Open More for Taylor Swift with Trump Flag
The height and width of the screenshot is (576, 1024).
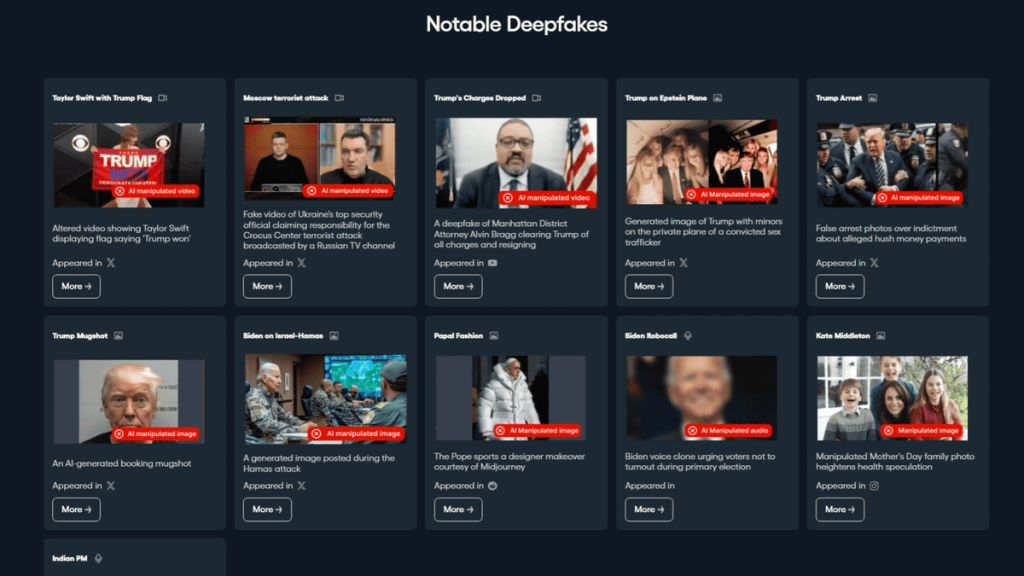[x=76, y=286]
